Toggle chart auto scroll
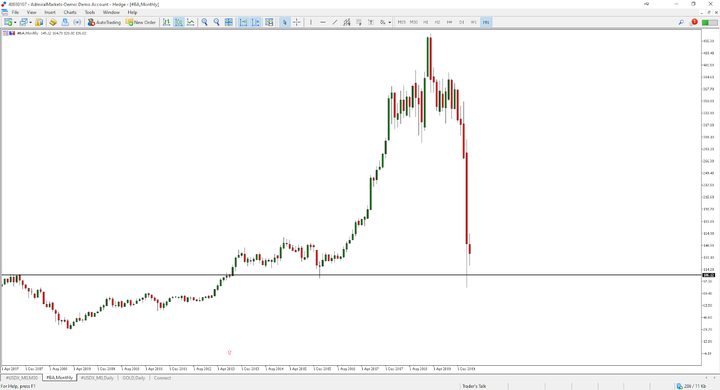The width and height of the screenshot is (720, 390). 243,22
